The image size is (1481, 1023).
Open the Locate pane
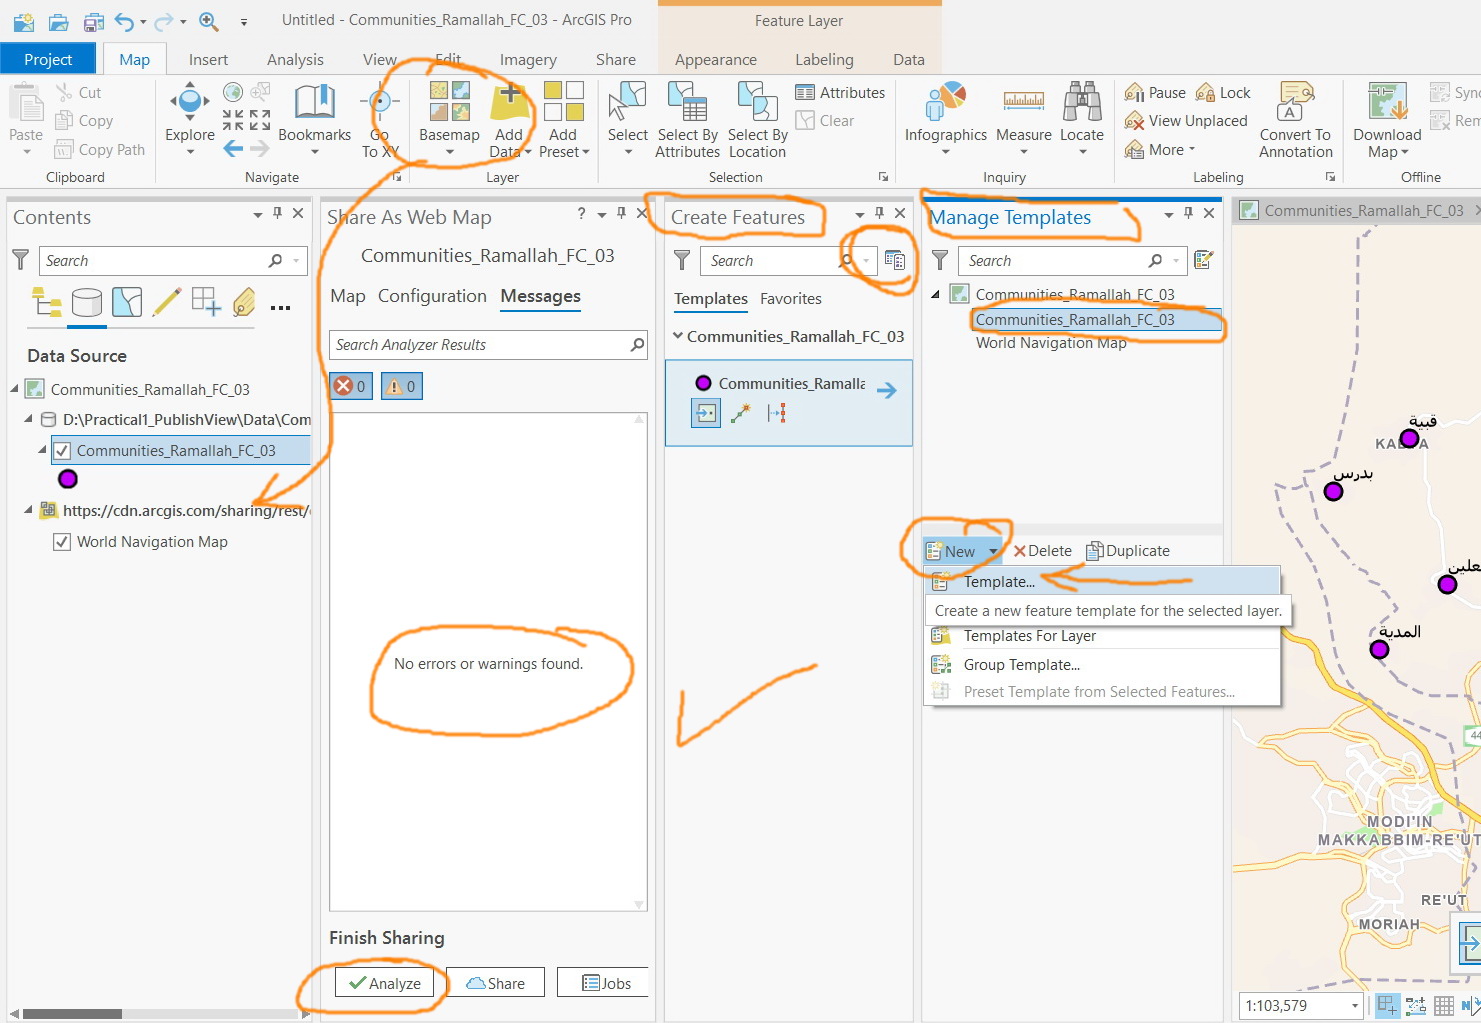(x=1082, y=119)
